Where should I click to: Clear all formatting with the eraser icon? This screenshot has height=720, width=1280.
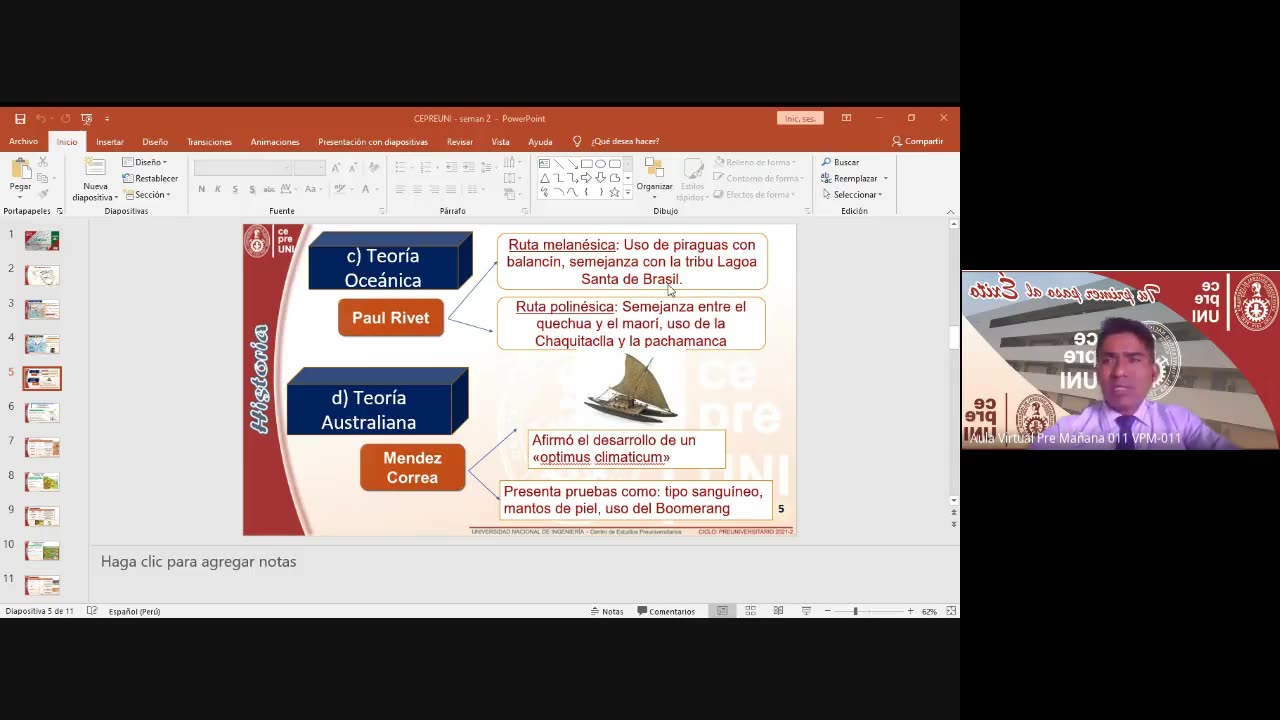(x=374, y=167)
